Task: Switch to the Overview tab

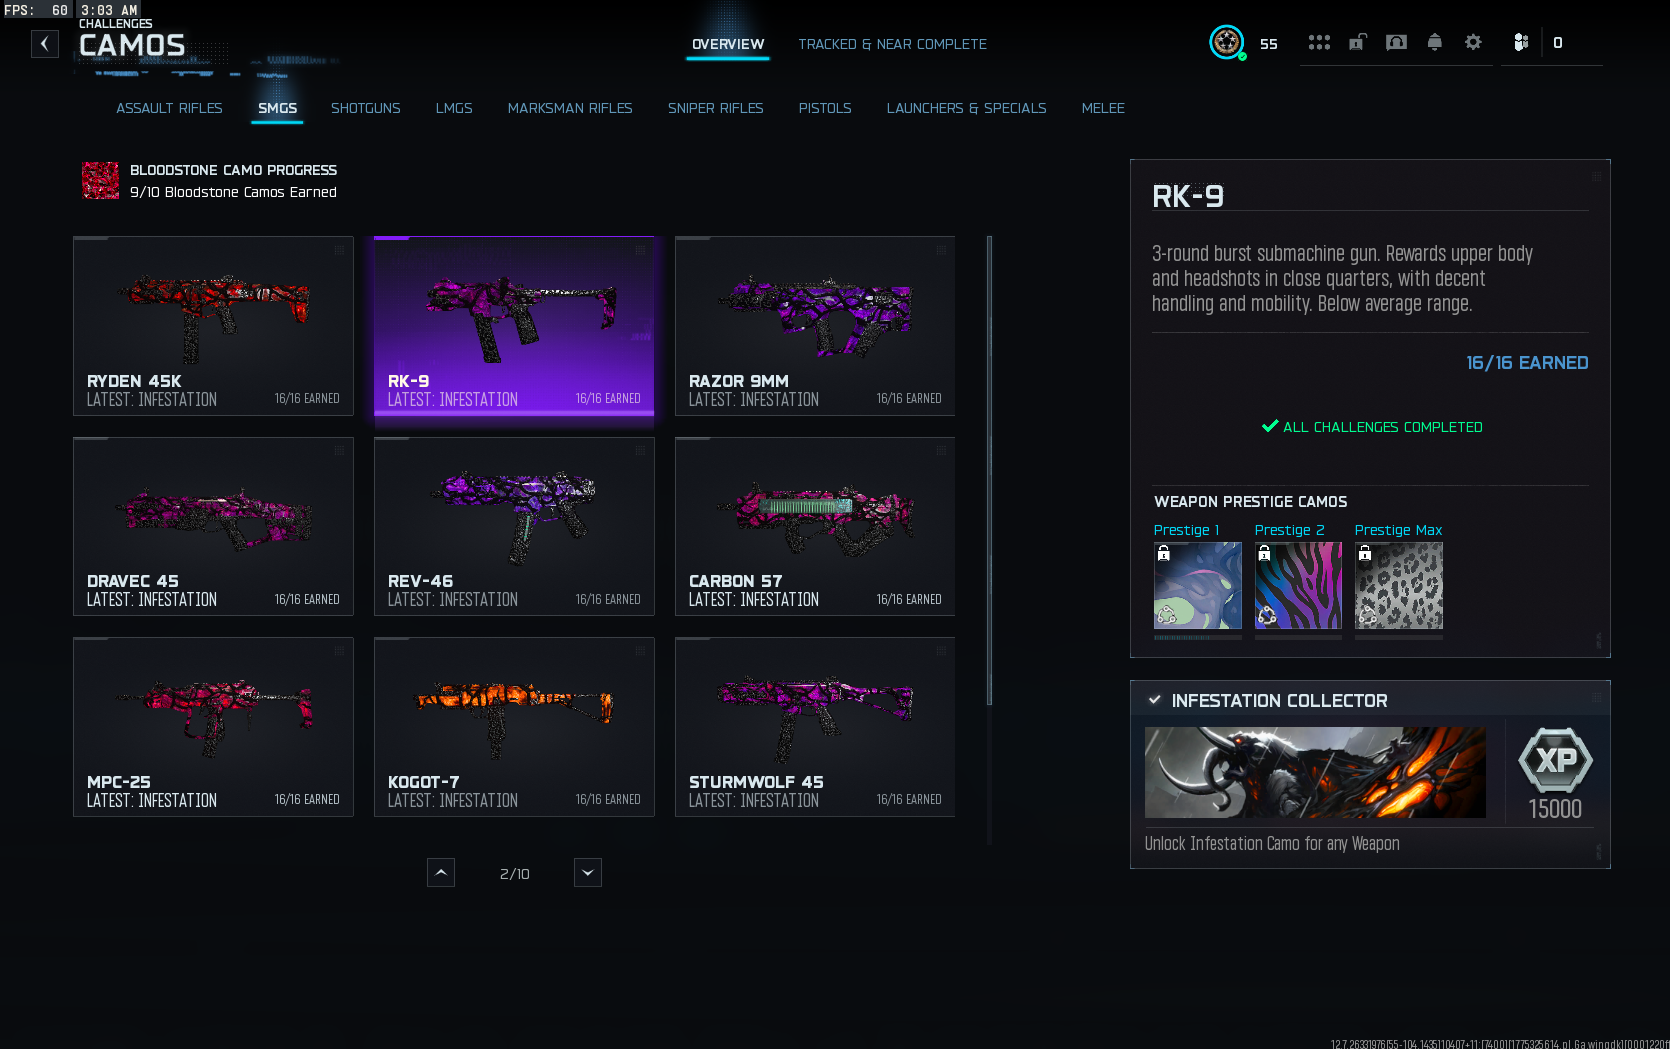Action: click(728, 44)
